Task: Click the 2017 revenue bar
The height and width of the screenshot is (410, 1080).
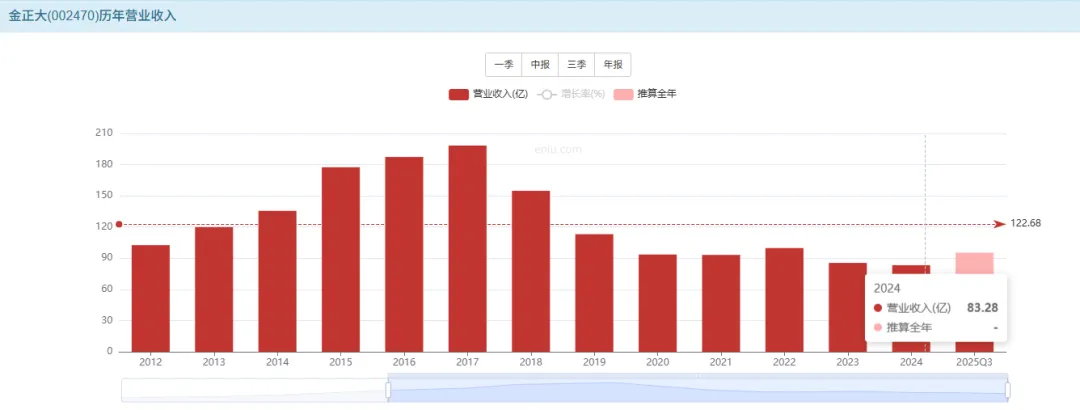Action: pyautogui.click(x=468, y=249)
